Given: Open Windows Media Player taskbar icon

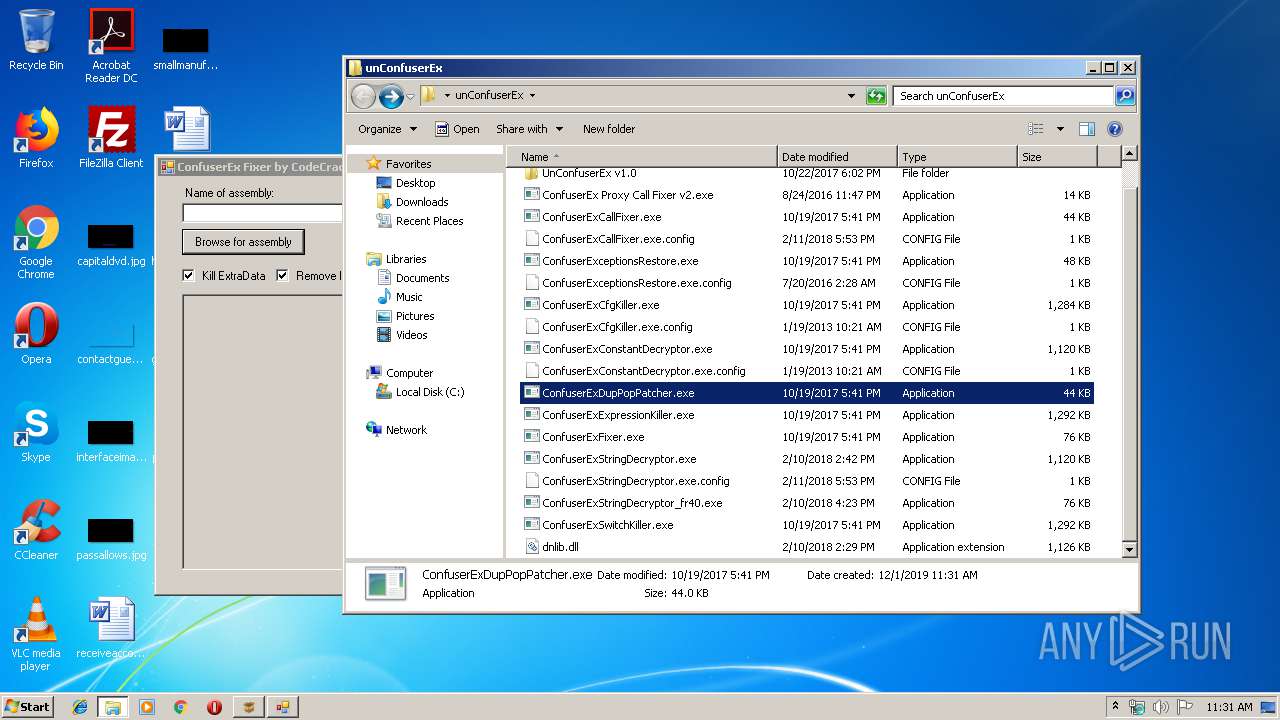Looking at the screenshot, I should pyautogui.click(x=147, y=707).
